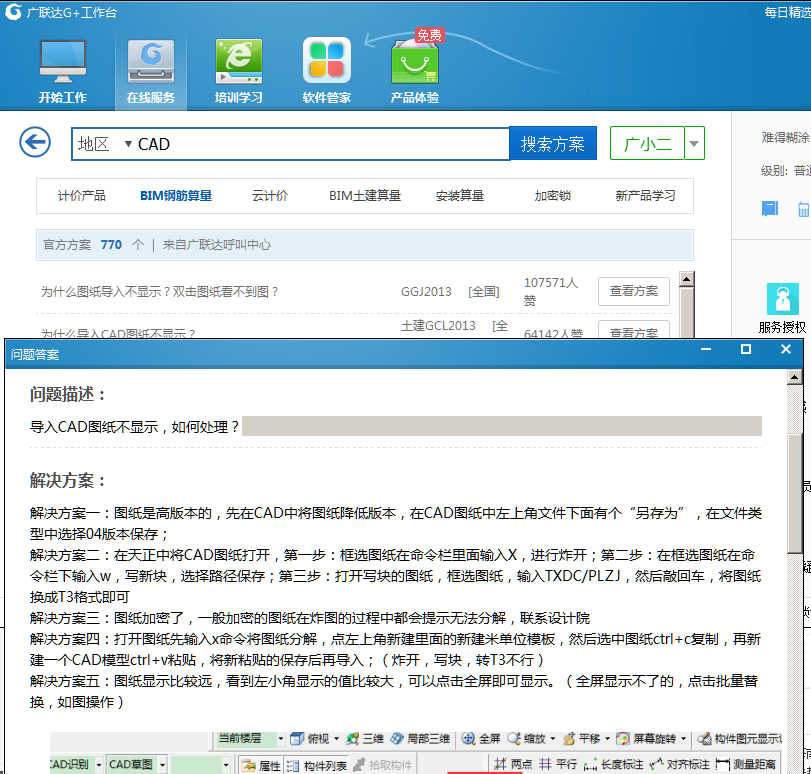Click results list scrollbar up arrow
The image size is (811, 774).
[686, 279]
